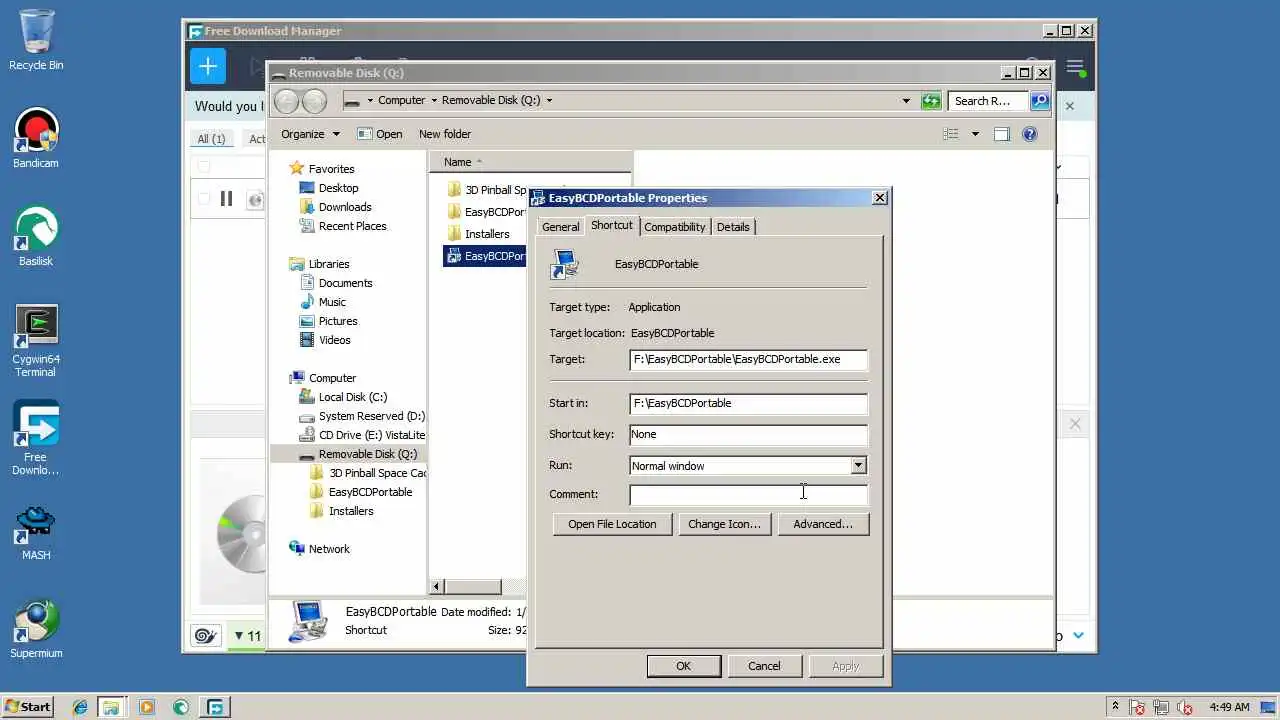
Task: Click Explorer back navigation arrow
Action: click(286, 101)
